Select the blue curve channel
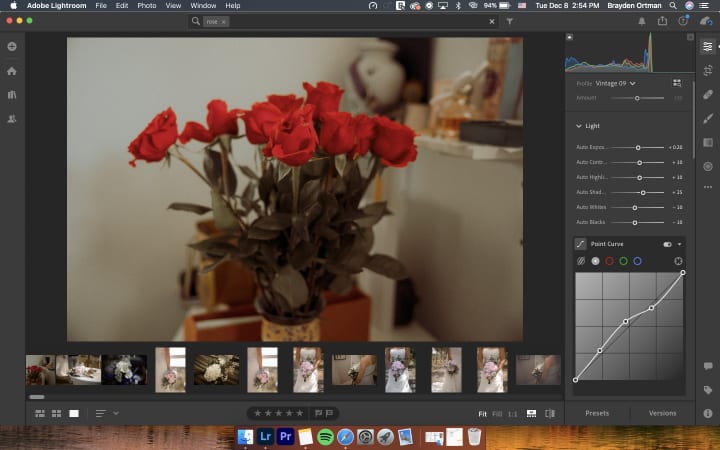The image size is (720, 450). (x=637, y=261)
